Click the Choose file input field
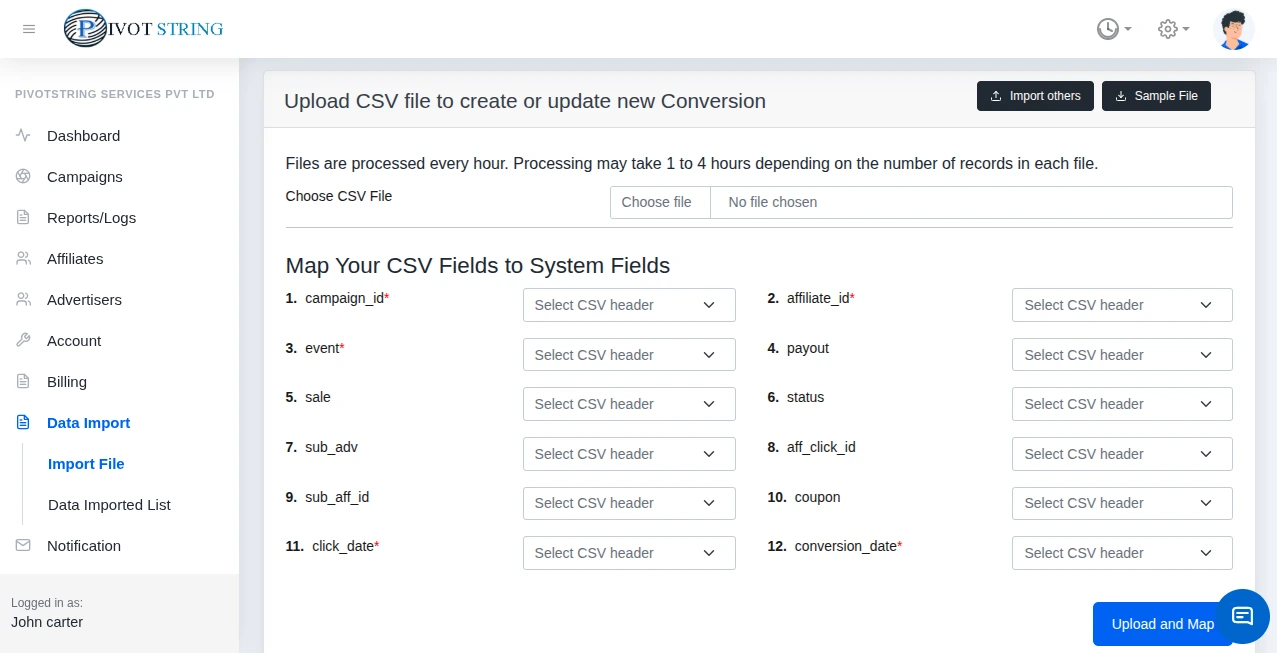 click(x=659, y=202)
